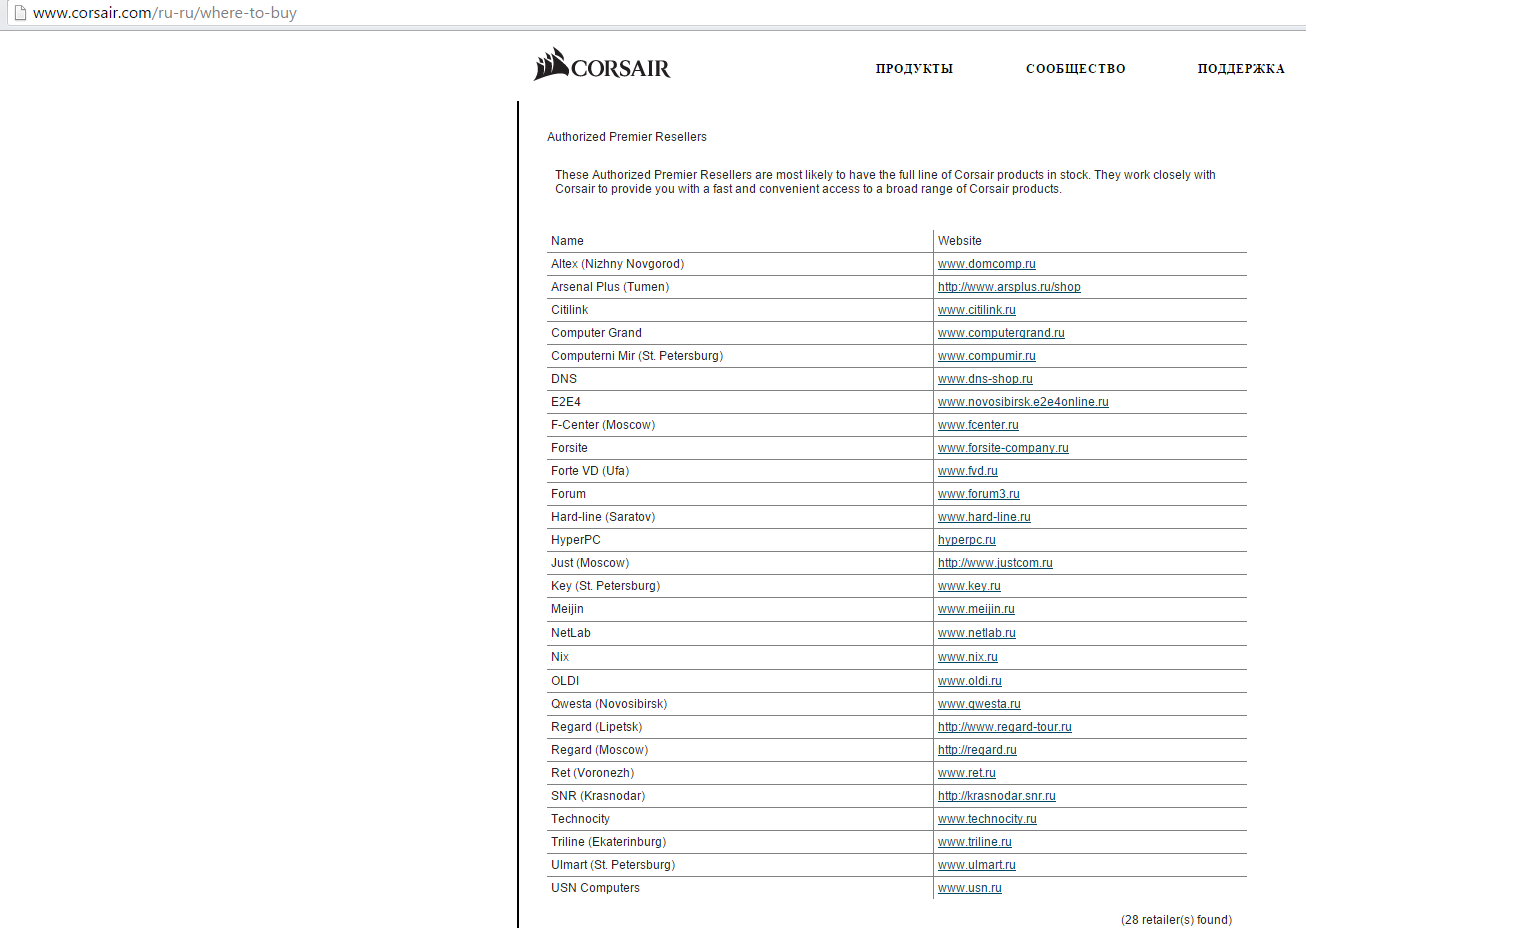Visit www.forsite-company.ru
This screenshot has height=928, width=1536.
click(1003, 448)
